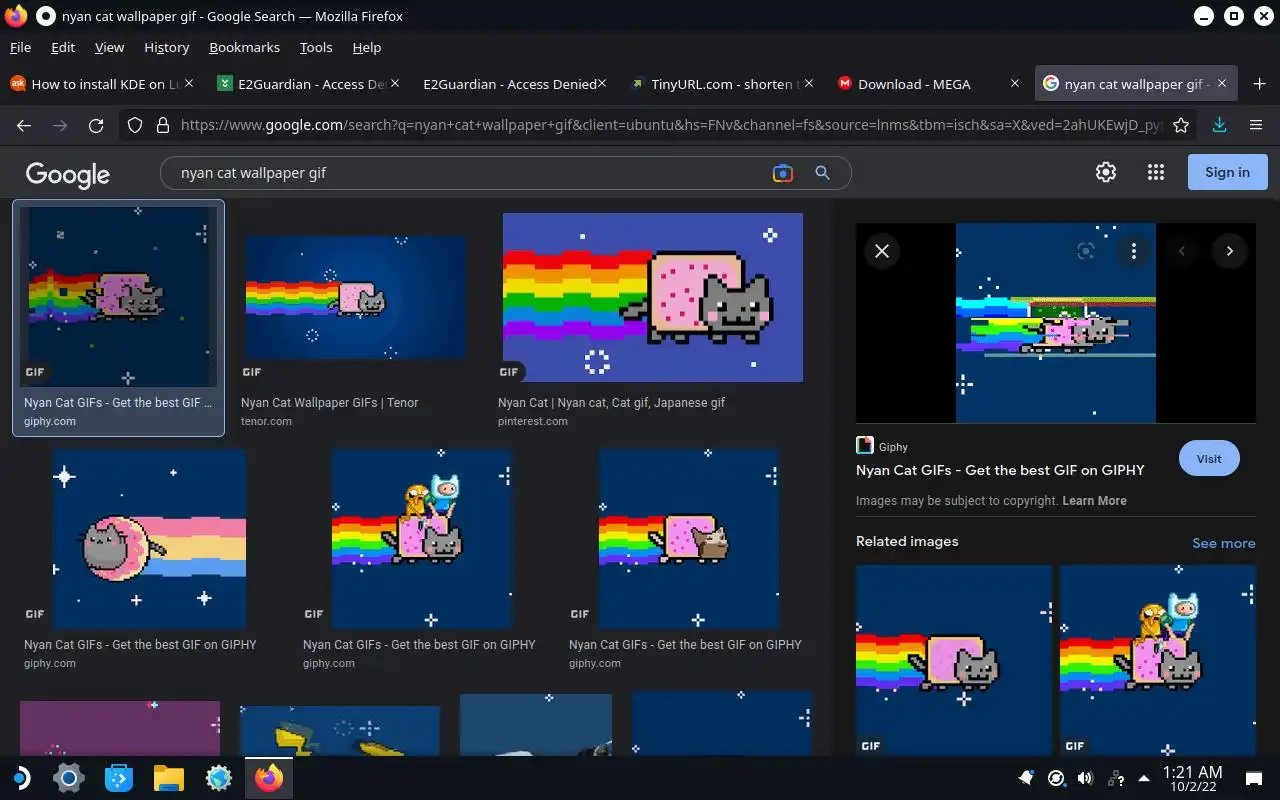Switch to the TinyURL.com tab

[x=721, y=84]
